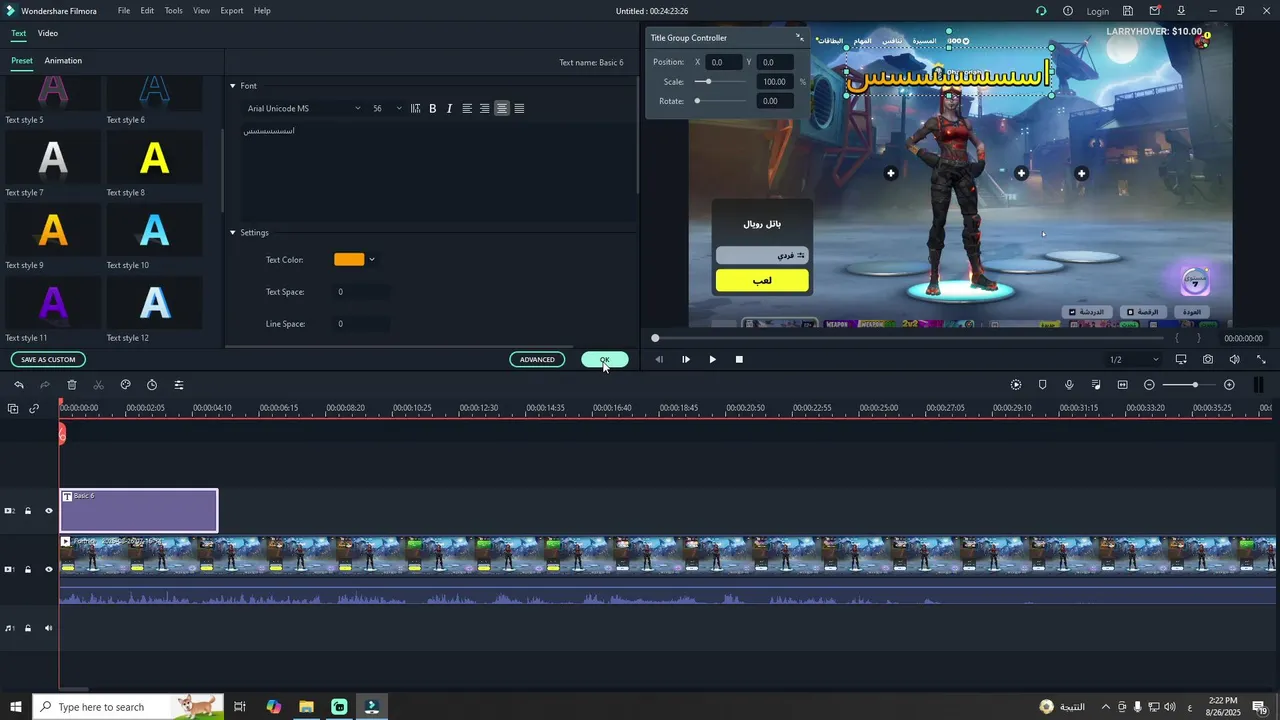The width and height of the screenshot is (1280, 720).
Task: Add a marker with the marker icon
Action: click(1042, 385)
